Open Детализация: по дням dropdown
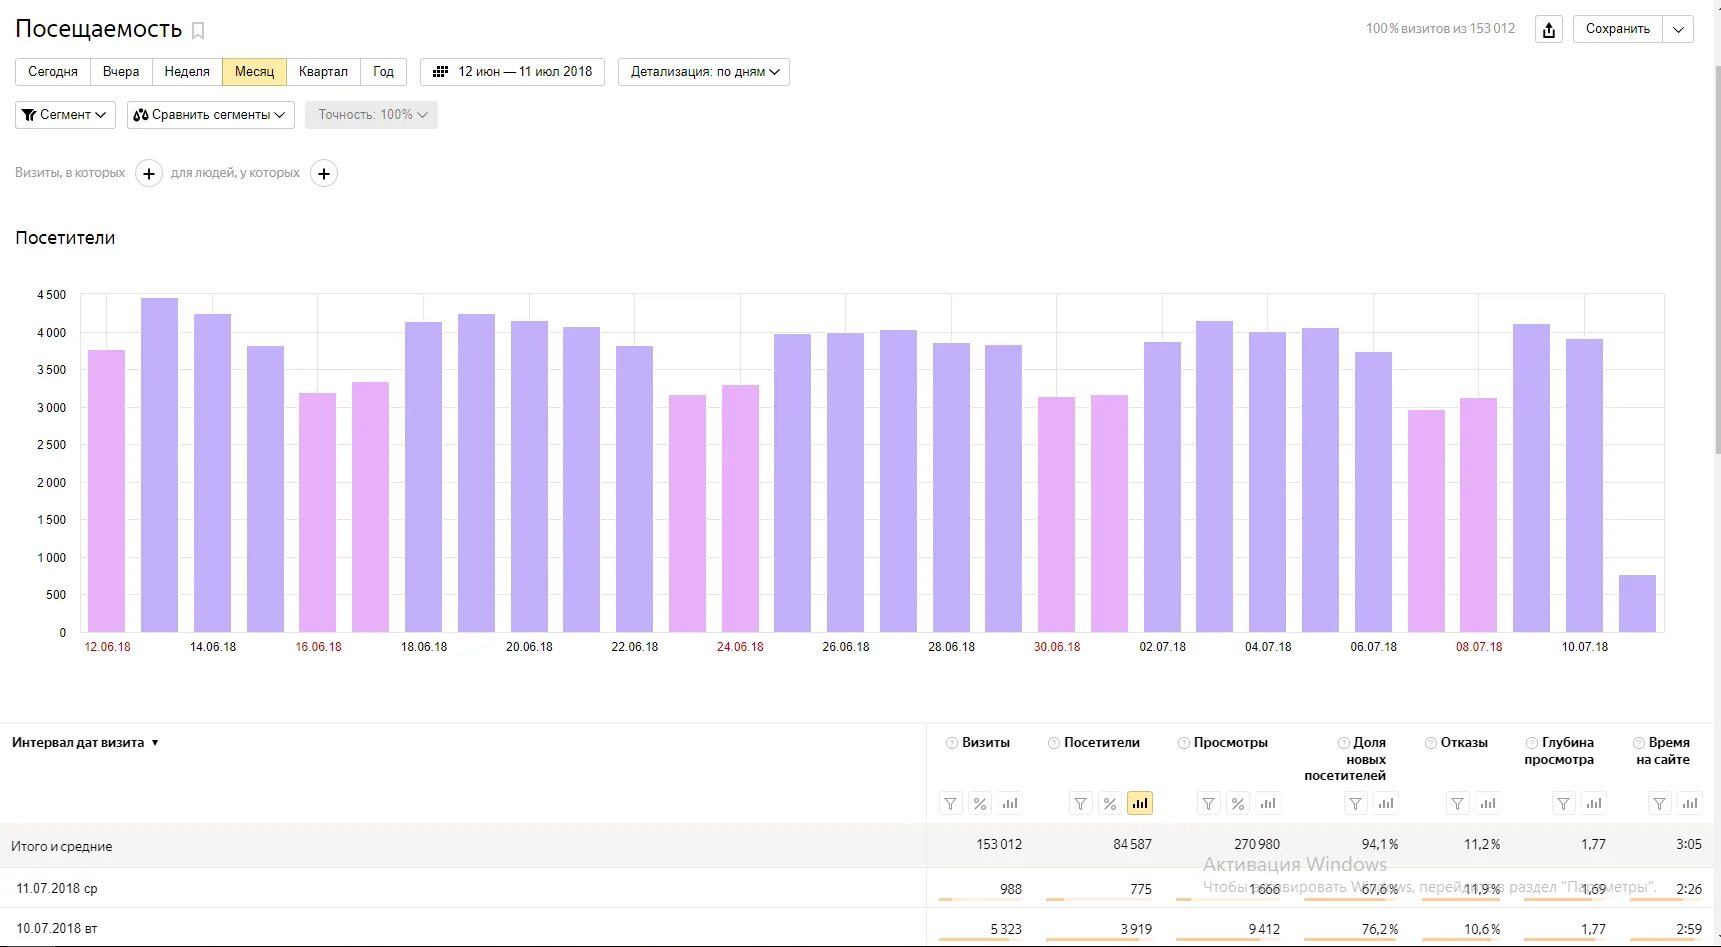Viewport: 1721px width, 947px height. point(704,72)
